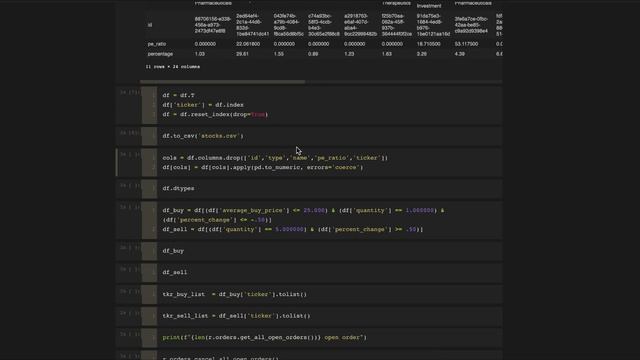640x360 pixels.
Task: Click the line with pd.to_numeric errors='coerce'
Action: click(x=262, y=167)
